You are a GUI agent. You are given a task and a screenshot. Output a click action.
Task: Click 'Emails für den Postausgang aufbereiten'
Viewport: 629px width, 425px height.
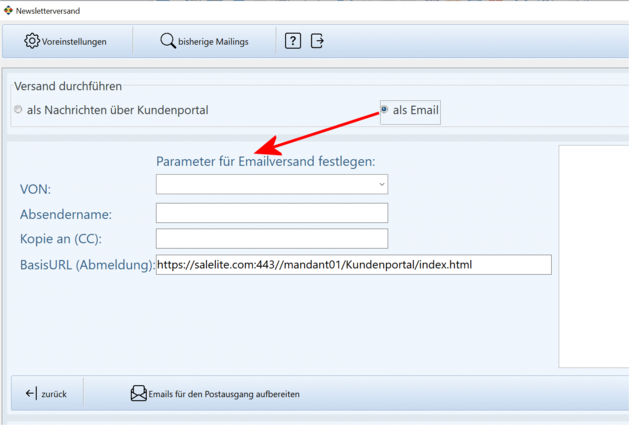coord(215,394)
